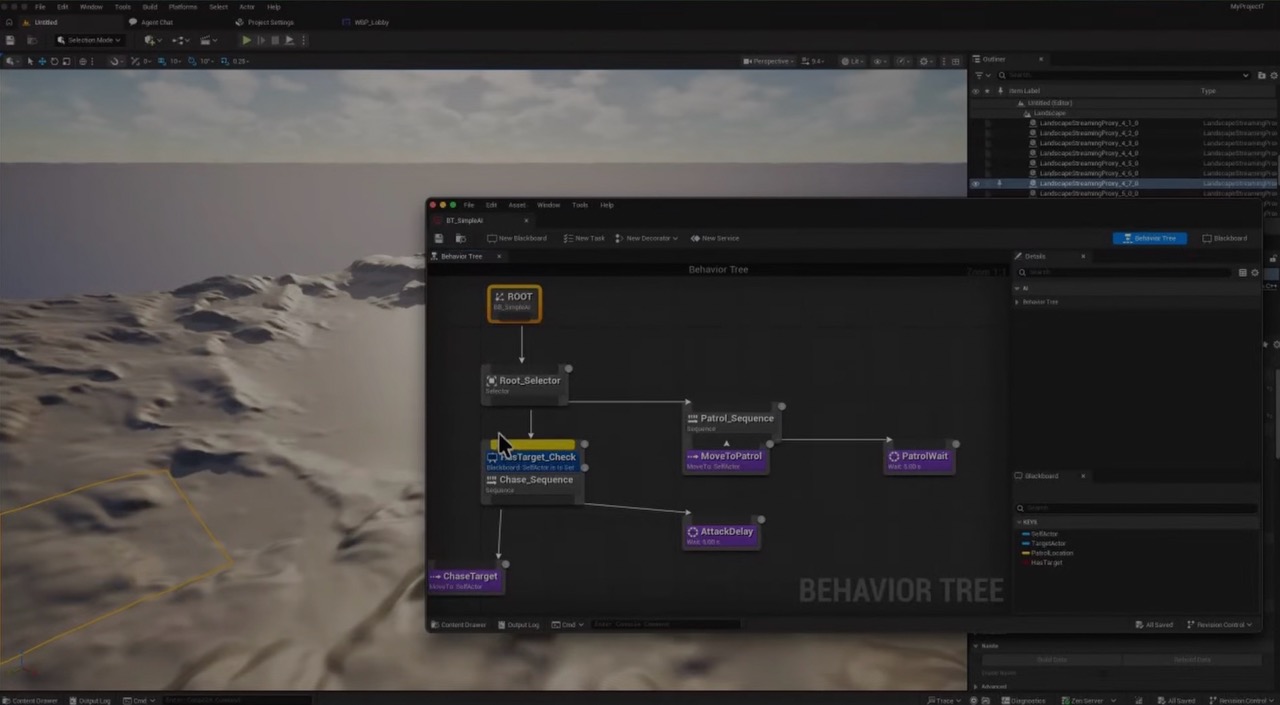Switch to Blackboard mode
The height and width of the screenshot is (705, 1280).
(1225, 238)
